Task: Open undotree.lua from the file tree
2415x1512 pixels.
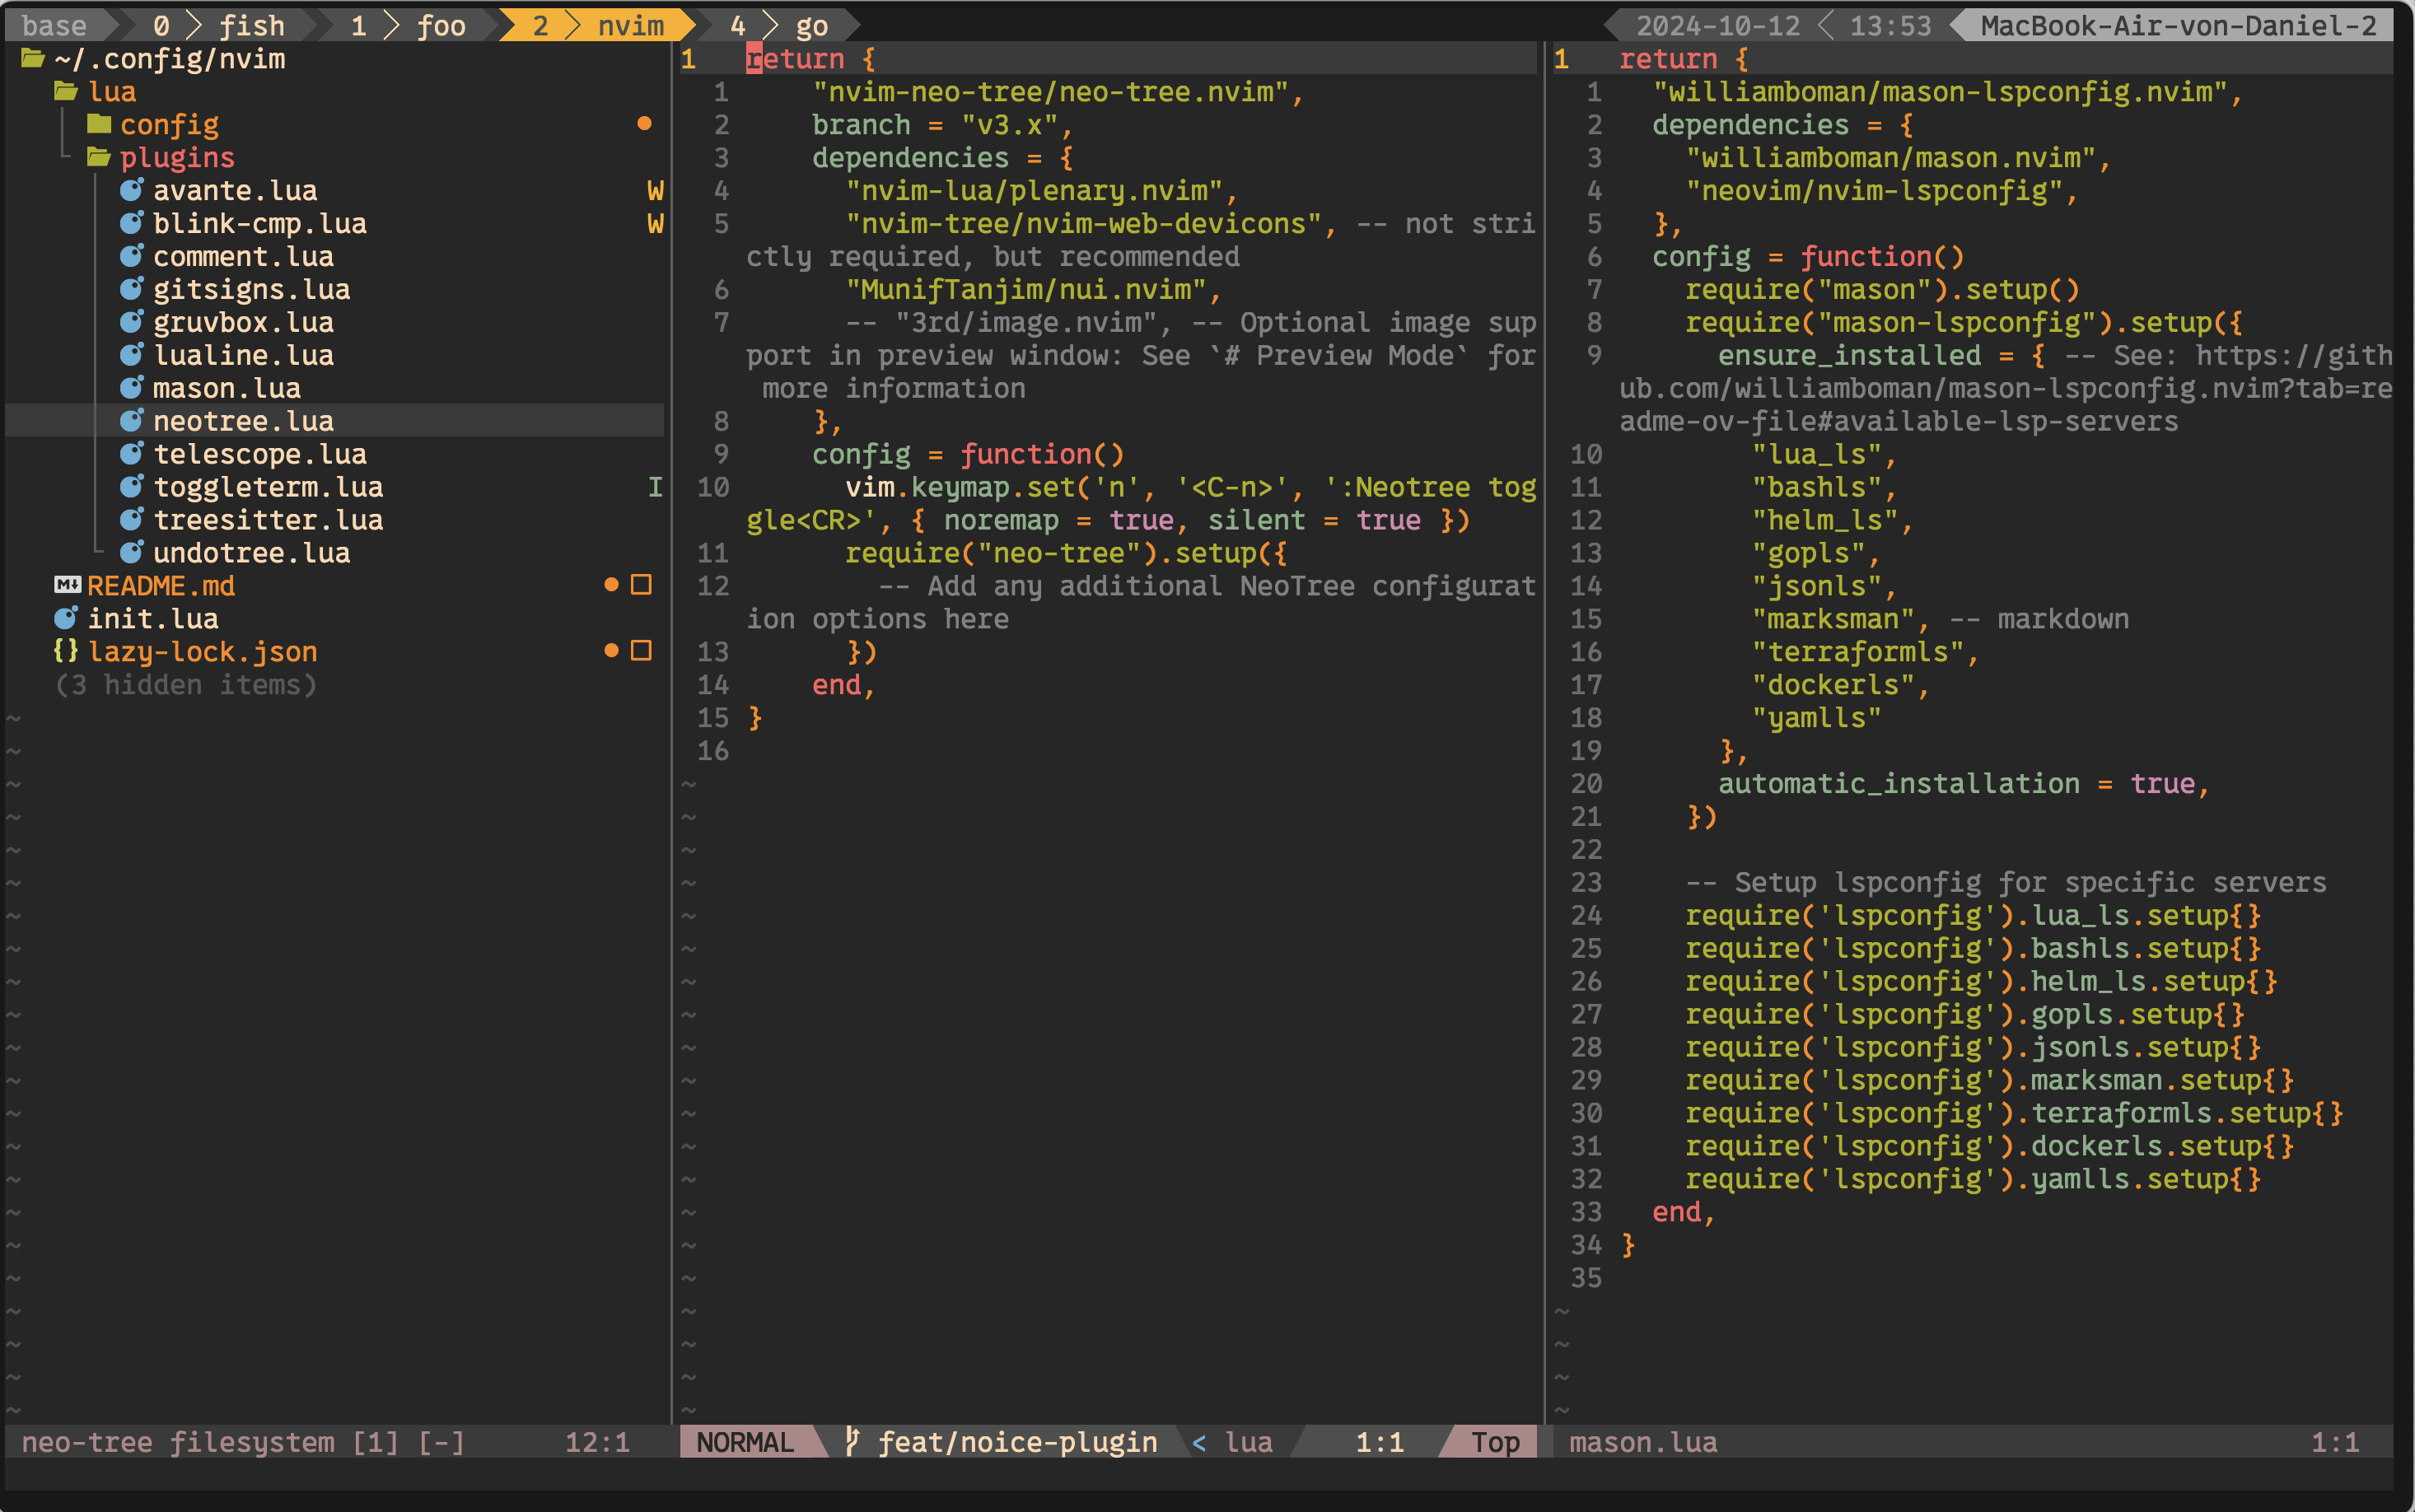Action: coord(251,553)
